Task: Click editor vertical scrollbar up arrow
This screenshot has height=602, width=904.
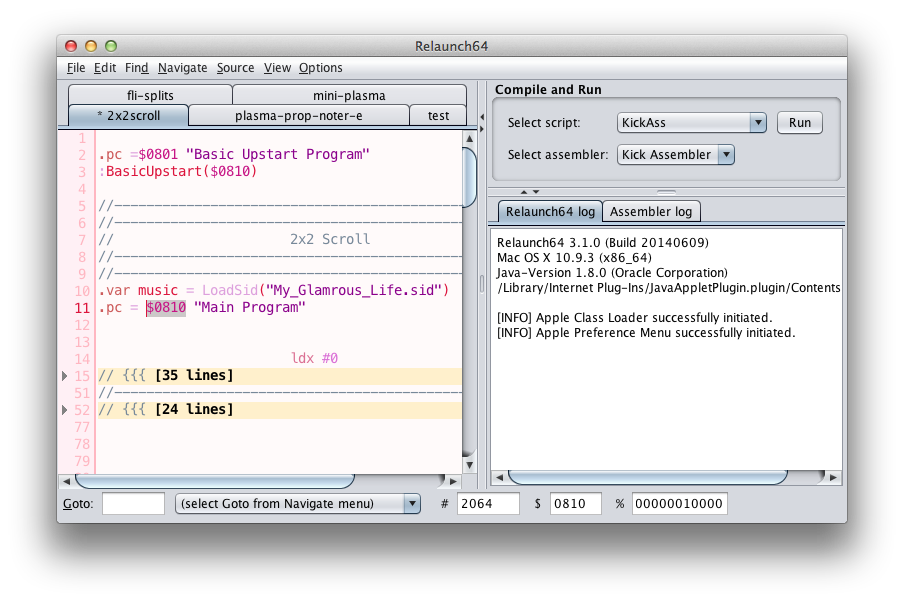Action: (x=469, y=138)
